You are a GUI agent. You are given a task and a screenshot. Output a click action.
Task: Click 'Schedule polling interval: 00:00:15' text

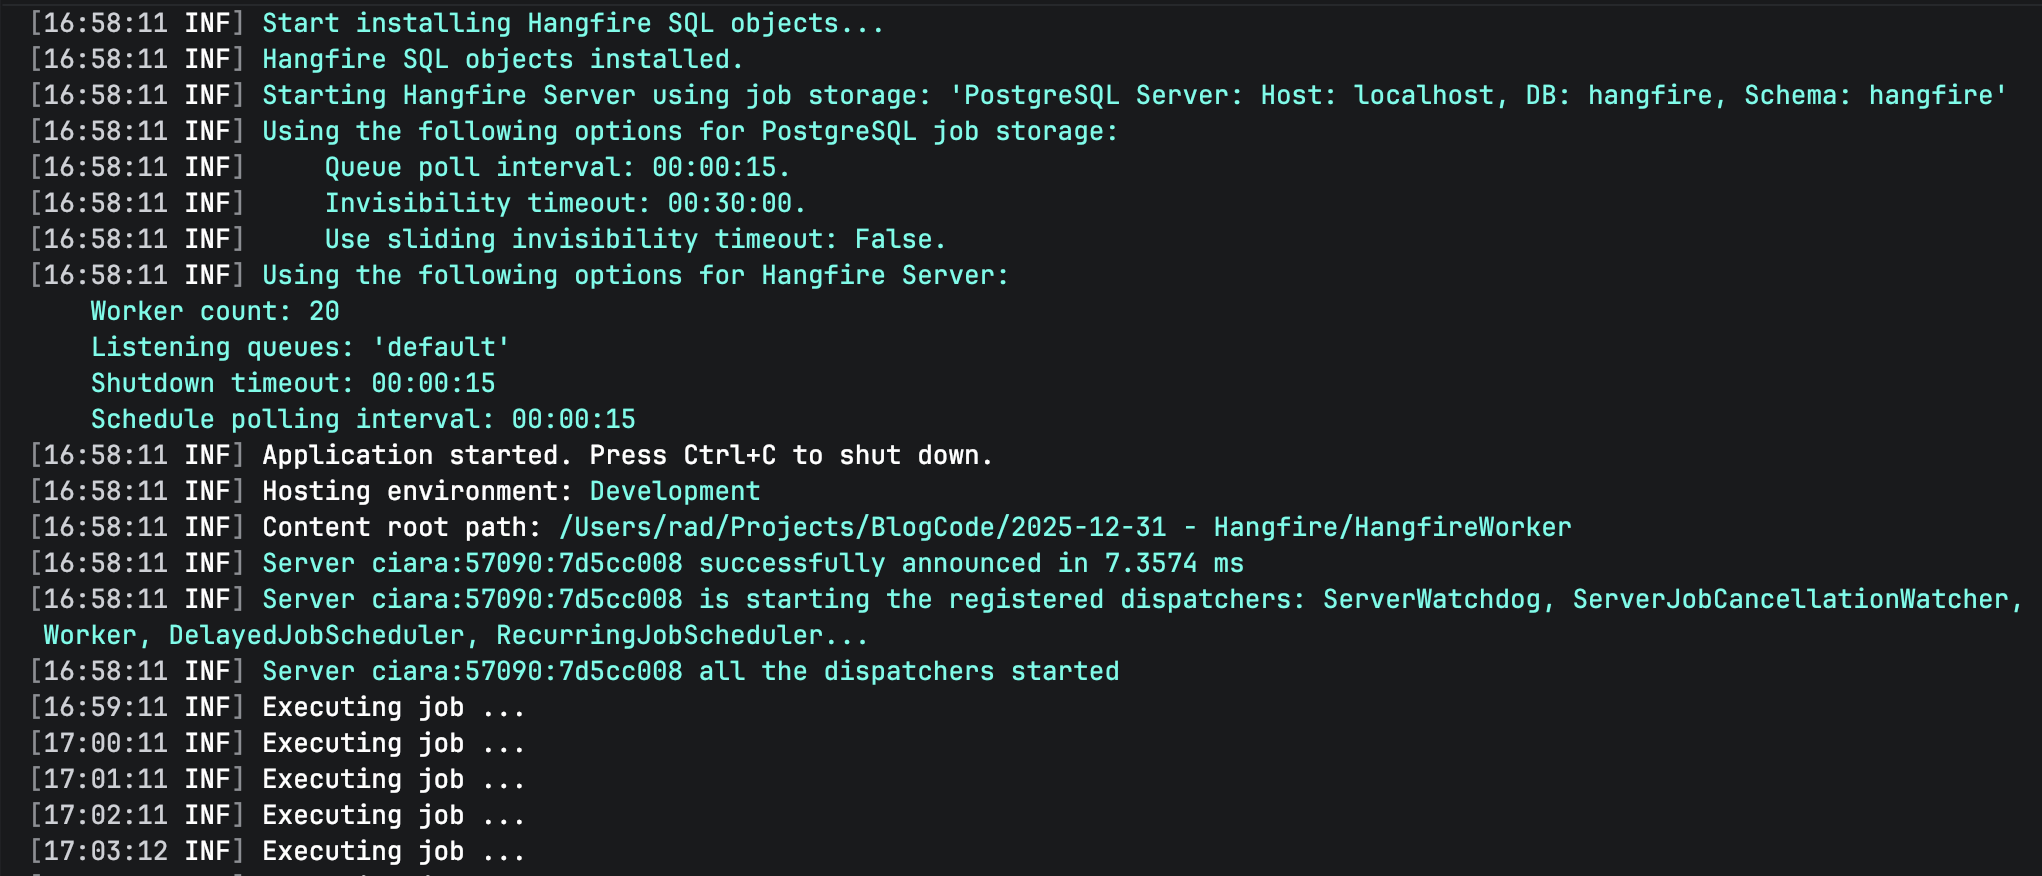point(363,419)
